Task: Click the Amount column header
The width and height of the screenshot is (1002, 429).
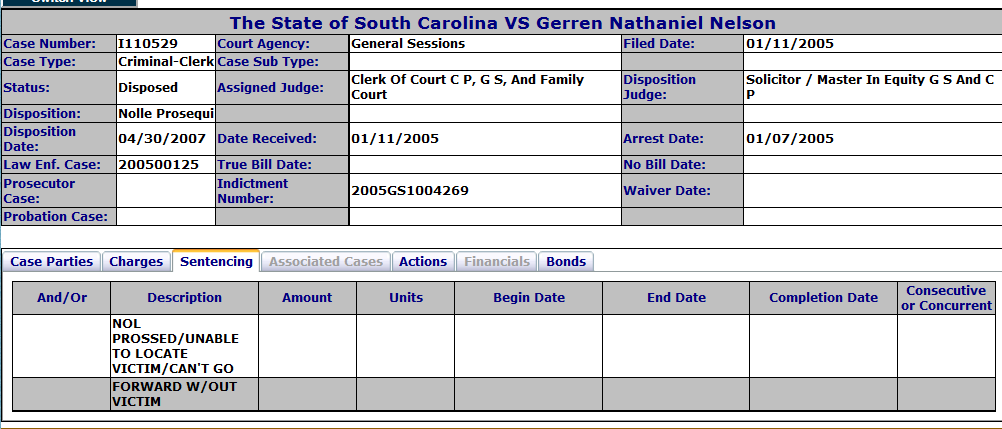Action: point(307,298)
